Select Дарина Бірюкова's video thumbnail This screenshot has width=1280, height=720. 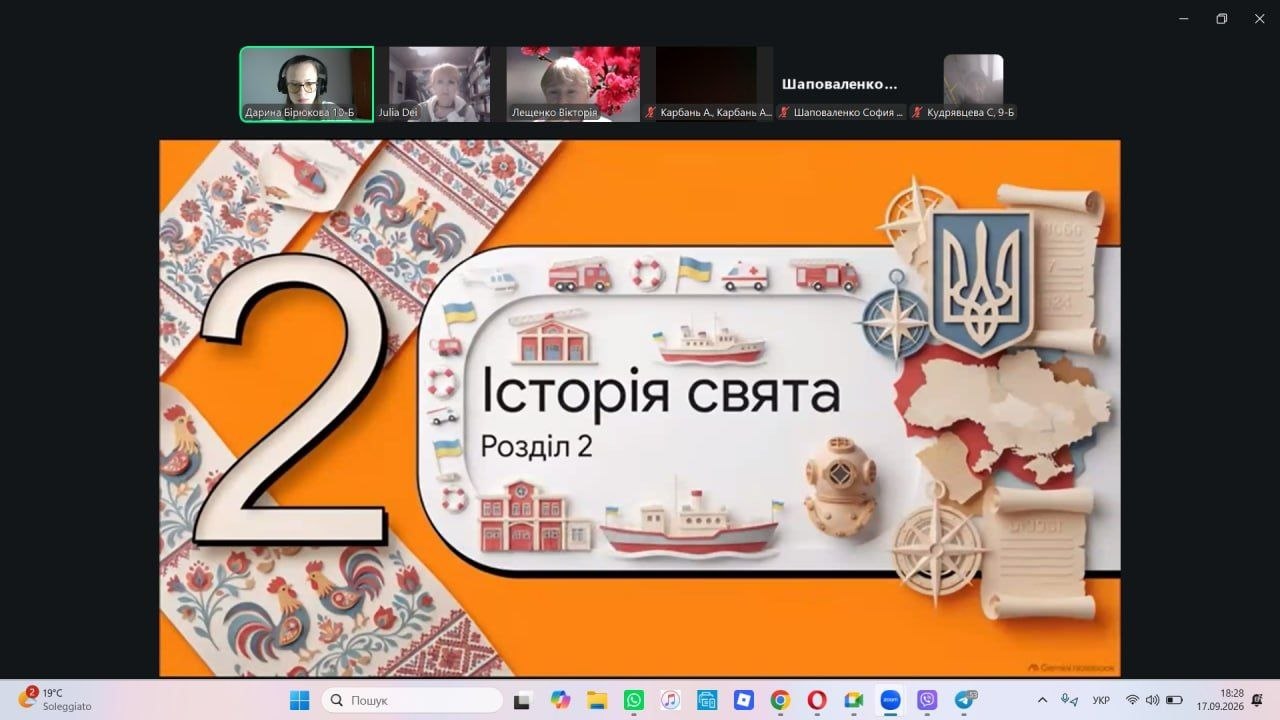306,84
